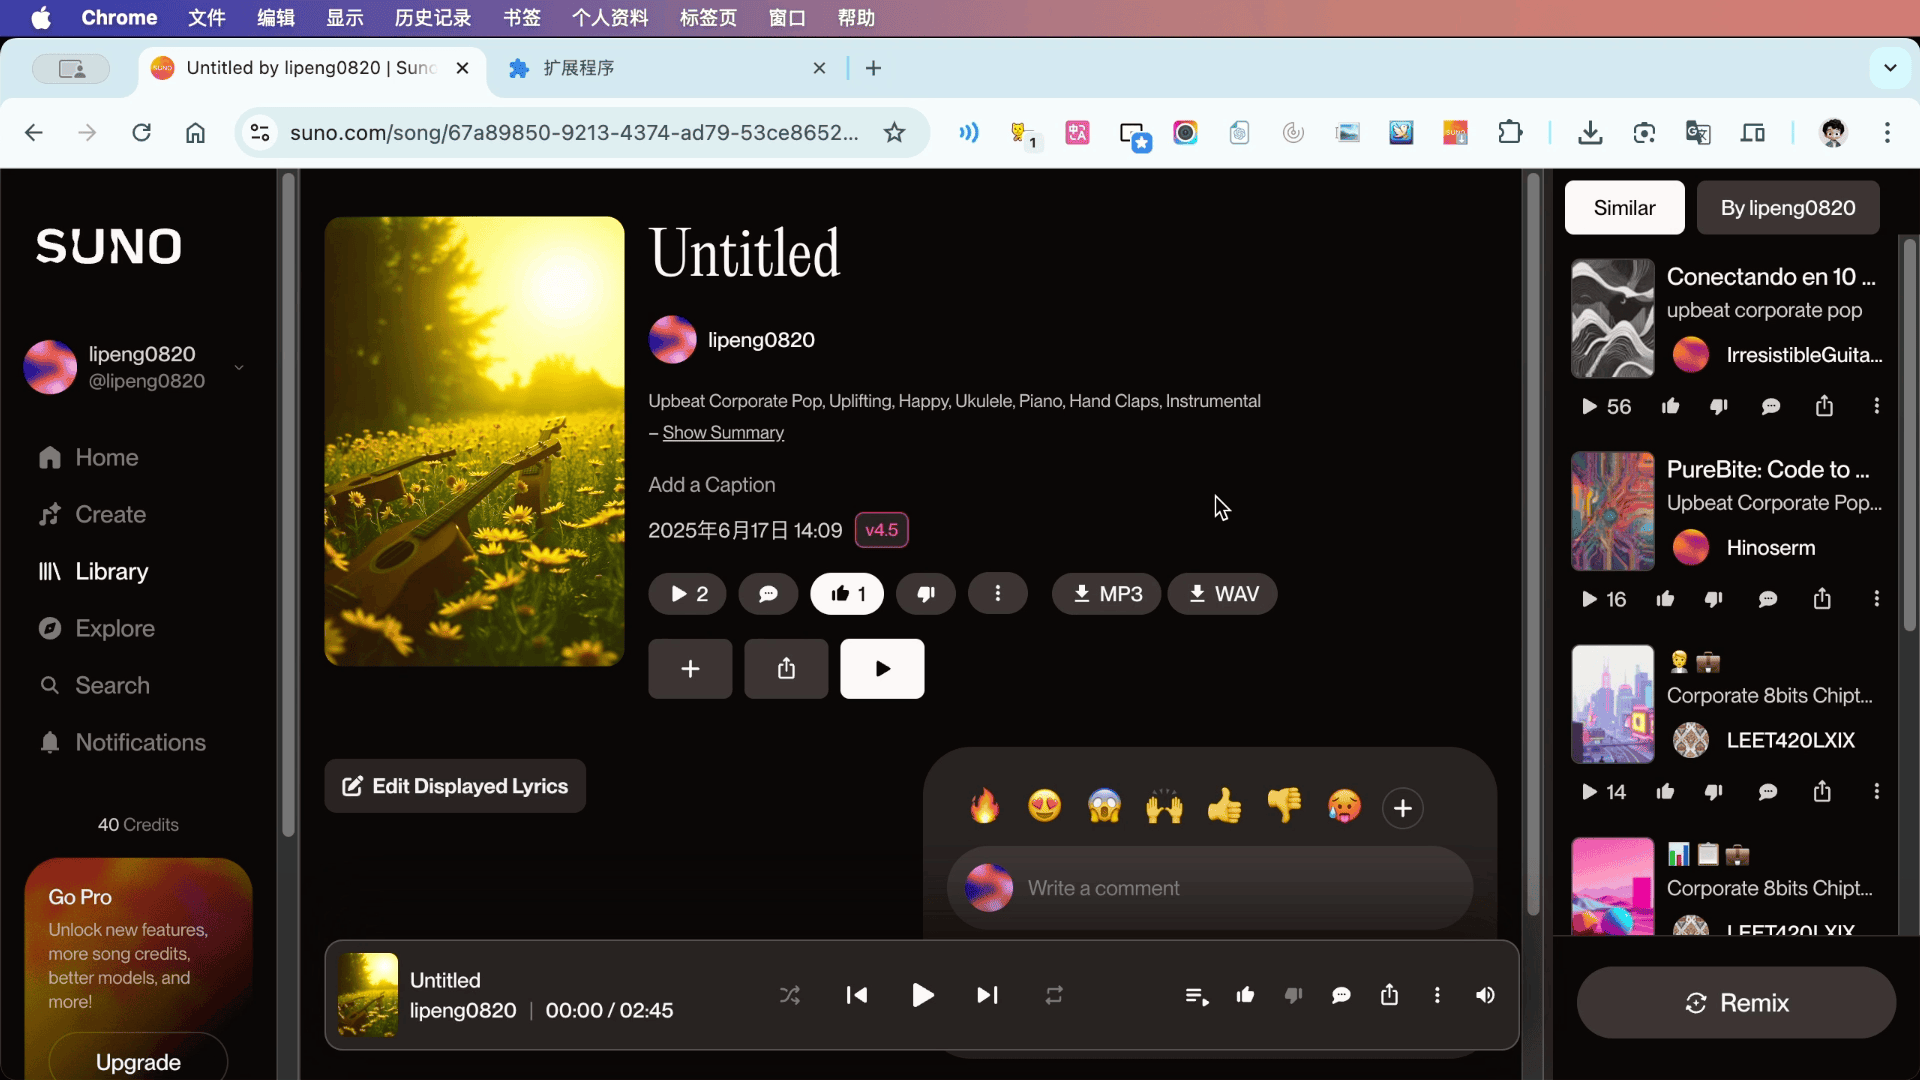Open Home in the Suno sidebar
The width and height of the screenshot is (1920, 1080).
click(89, 457)
